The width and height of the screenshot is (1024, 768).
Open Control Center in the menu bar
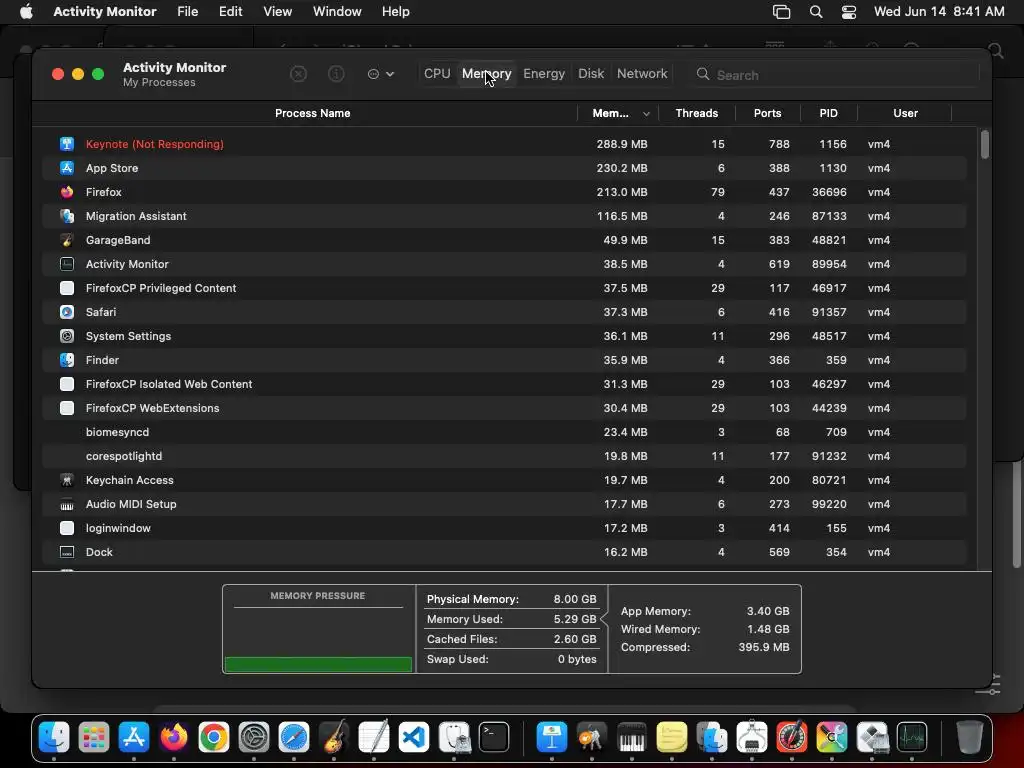[x=848, y=12]
